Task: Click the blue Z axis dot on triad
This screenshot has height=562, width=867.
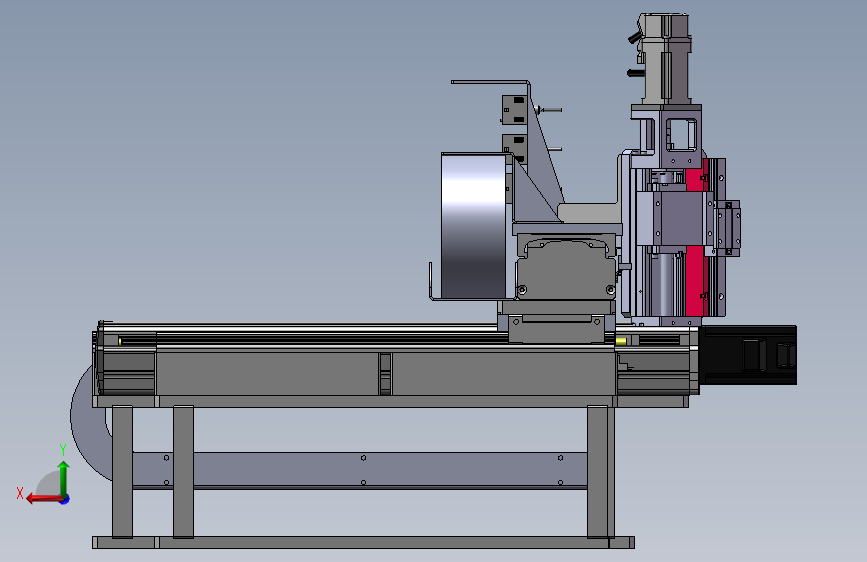Action: pos(65,499)
